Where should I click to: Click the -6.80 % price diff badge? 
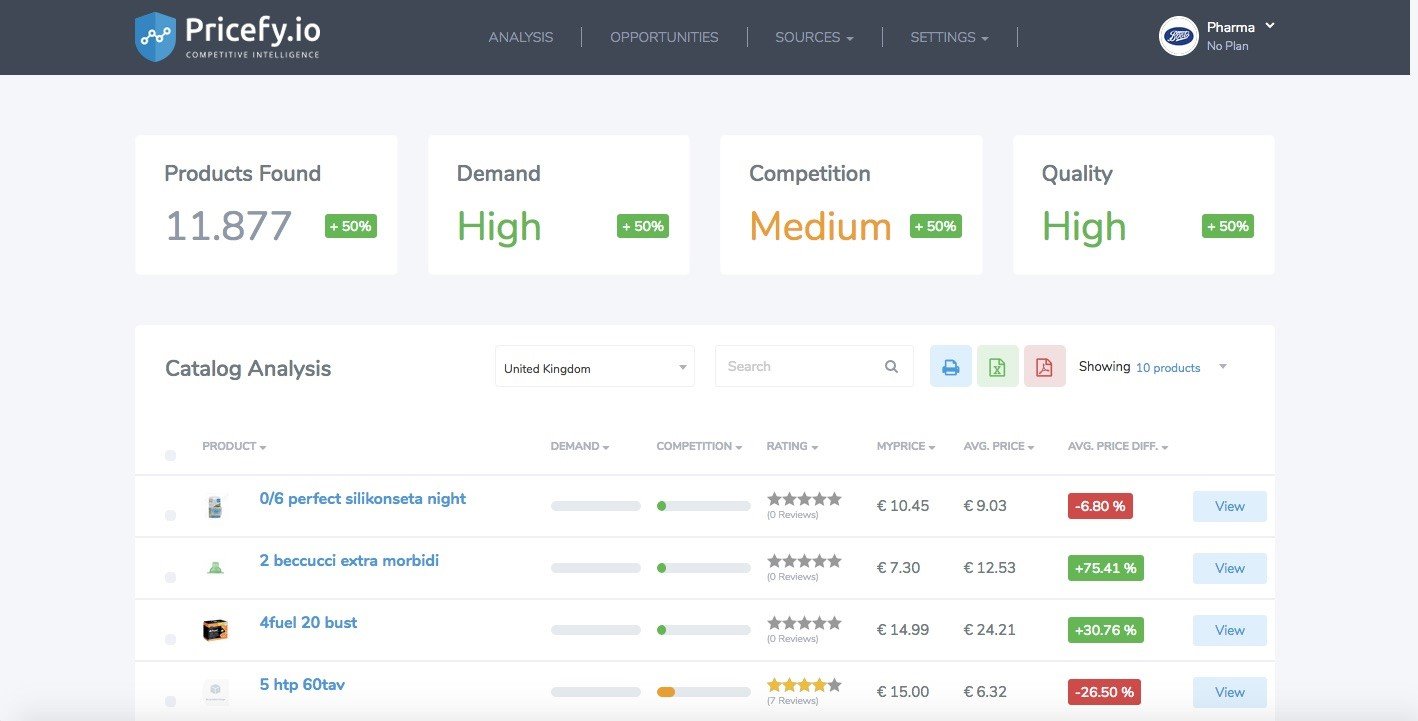coord(1100,506)
